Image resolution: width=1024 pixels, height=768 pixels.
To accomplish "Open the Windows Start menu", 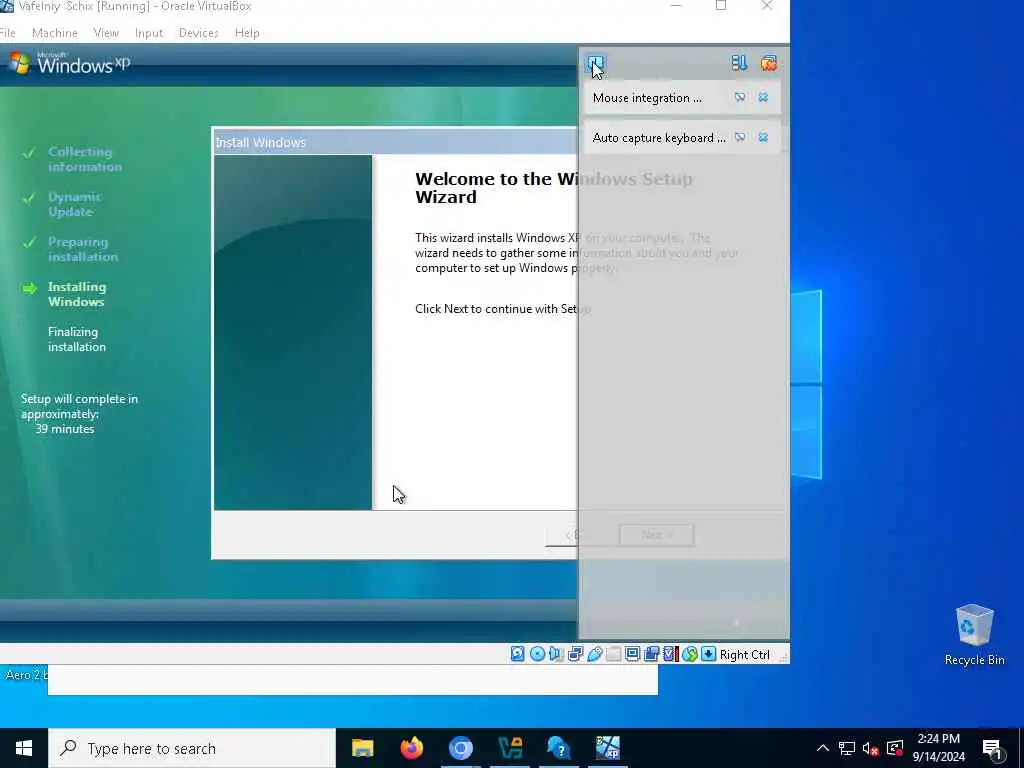I will (24, 748).
